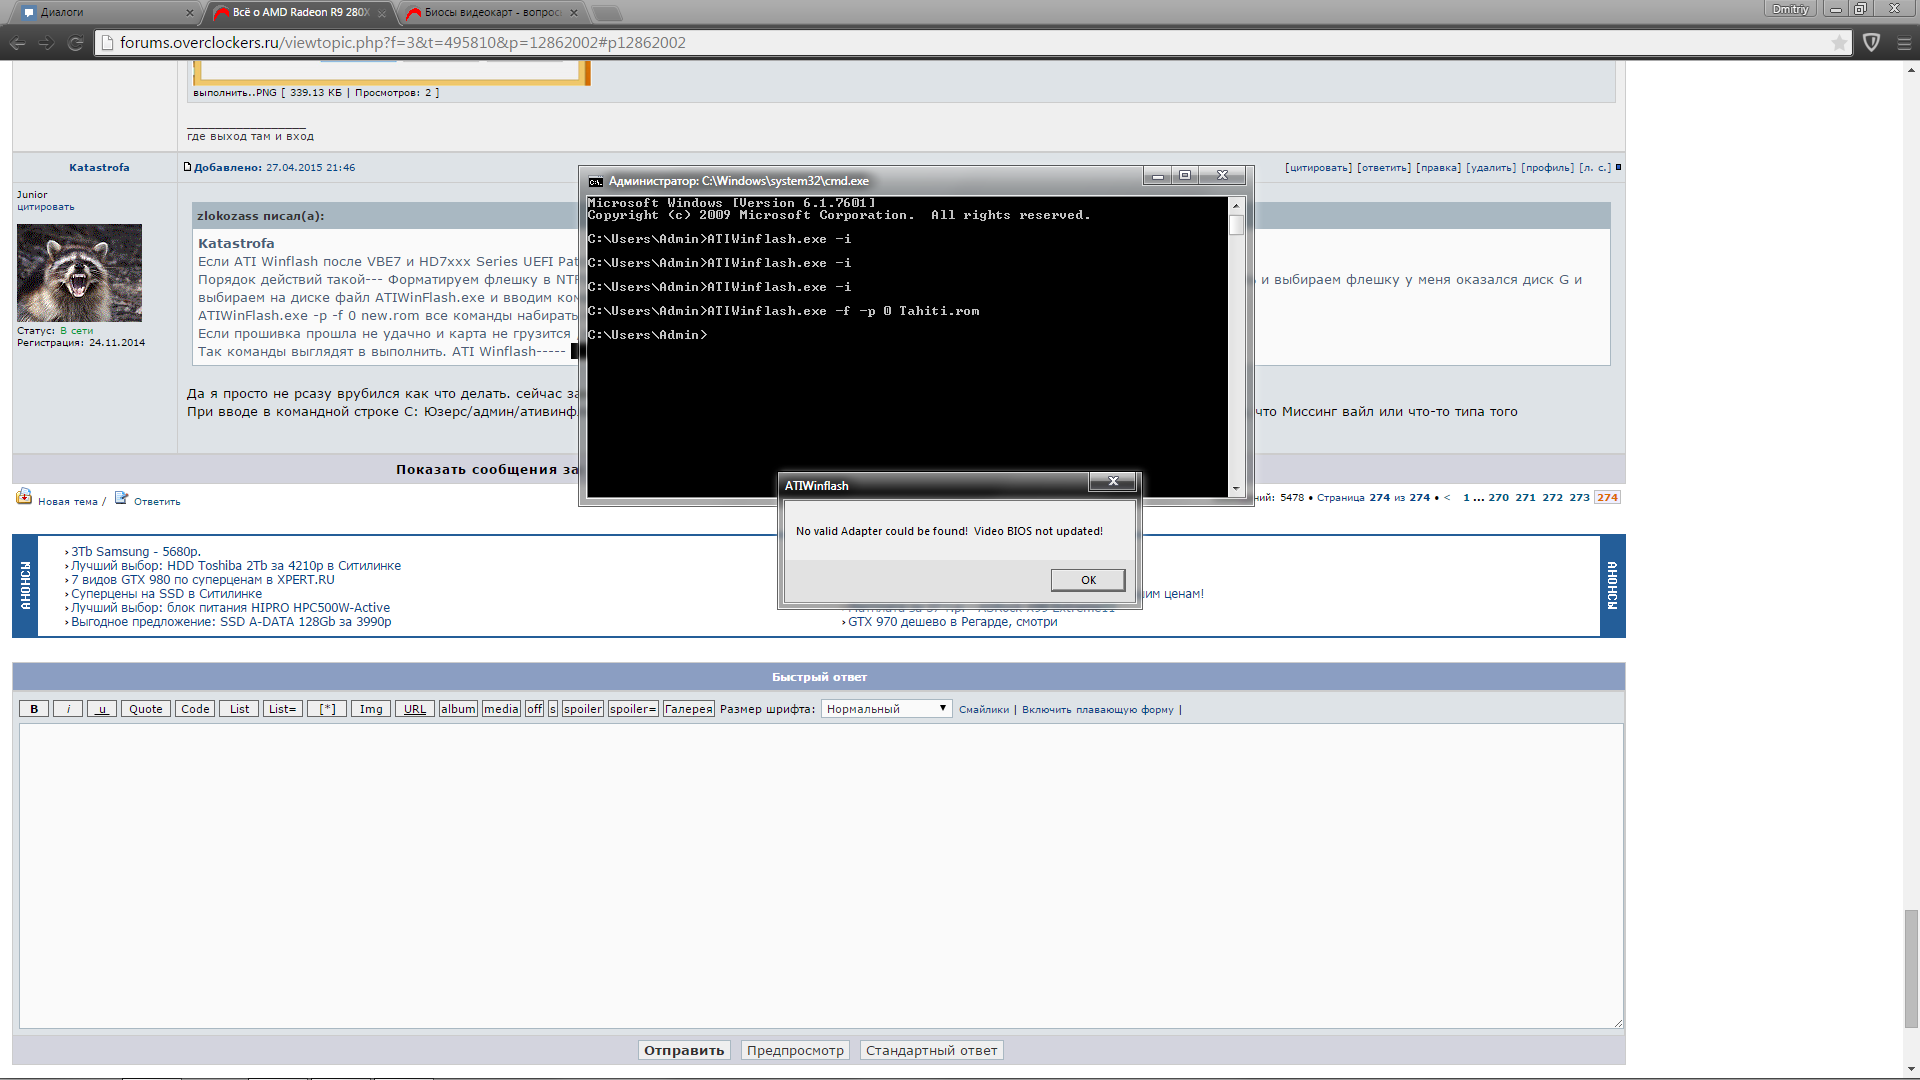Click the reply pencil icon

pos(121,498)
